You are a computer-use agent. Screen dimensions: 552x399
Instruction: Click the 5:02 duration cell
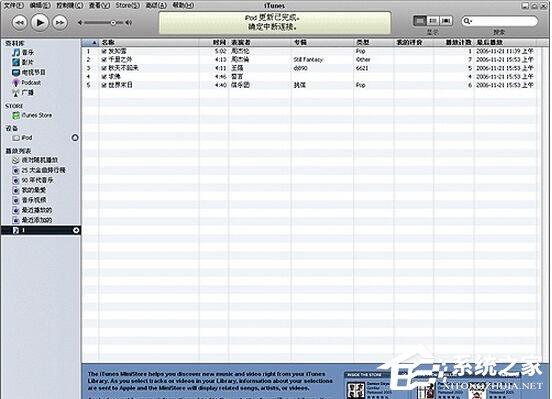click(x=220, y=51)
